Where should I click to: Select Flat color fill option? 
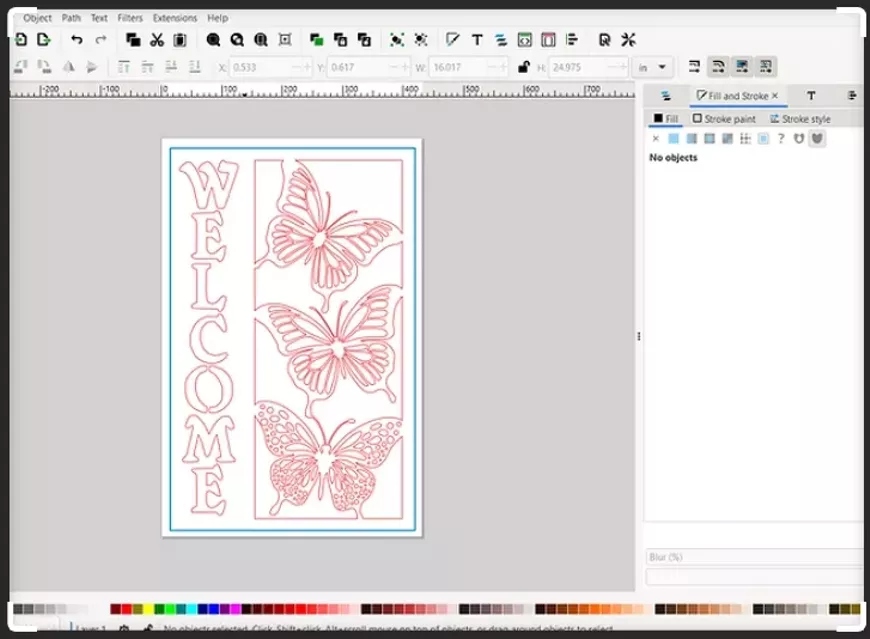pyautogui.click(x=673, y=139)
